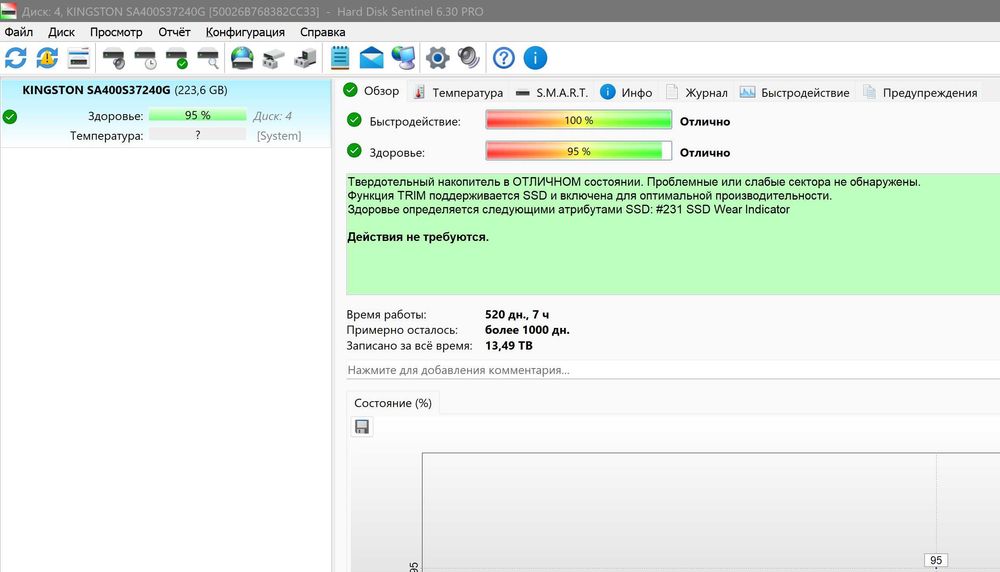Image resolution: width=1000 pixels, height=572 pixels.
Task: Click the Действия не требуются. text
Action: [x=418, y=237]
